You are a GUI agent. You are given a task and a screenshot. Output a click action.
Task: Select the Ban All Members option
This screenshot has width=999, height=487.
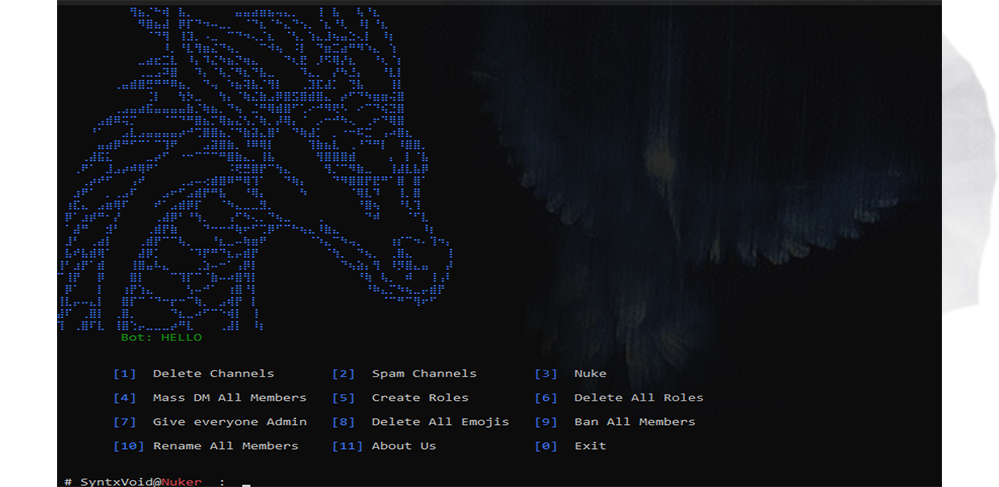pos(635,422)
